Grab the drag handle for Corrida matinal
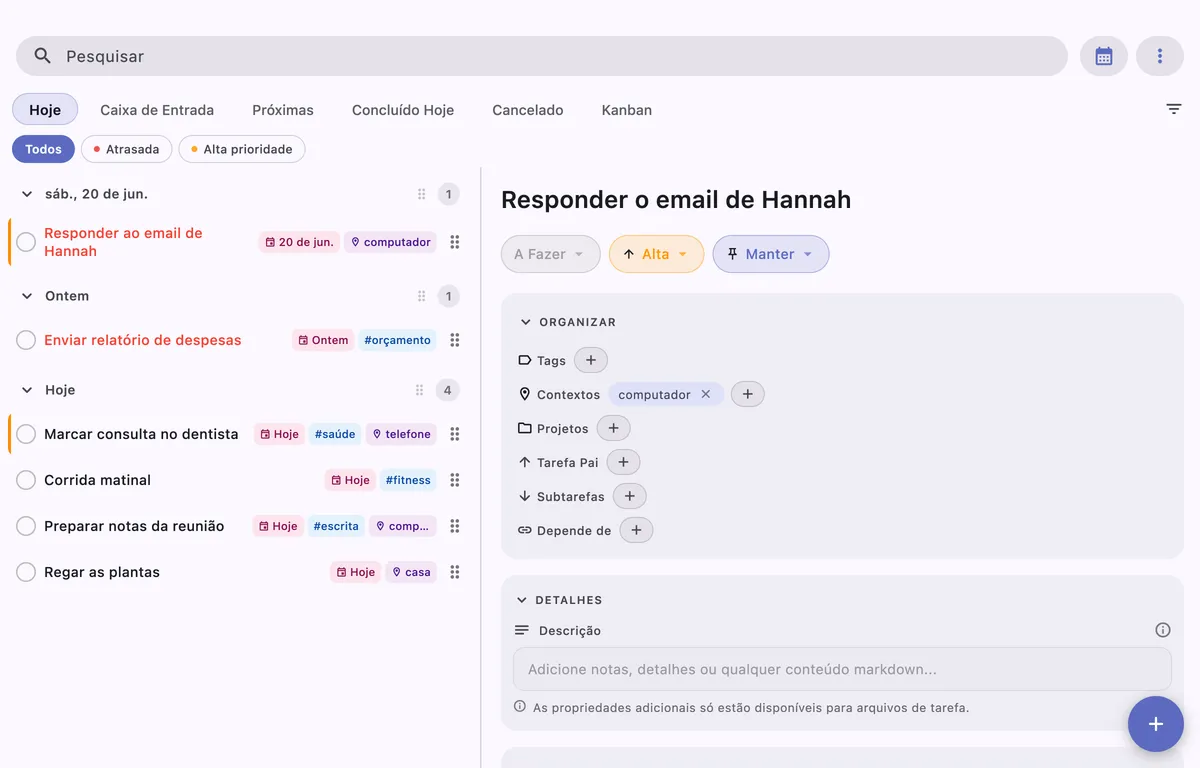This screenshot has height=768, width=1200. 455,480
